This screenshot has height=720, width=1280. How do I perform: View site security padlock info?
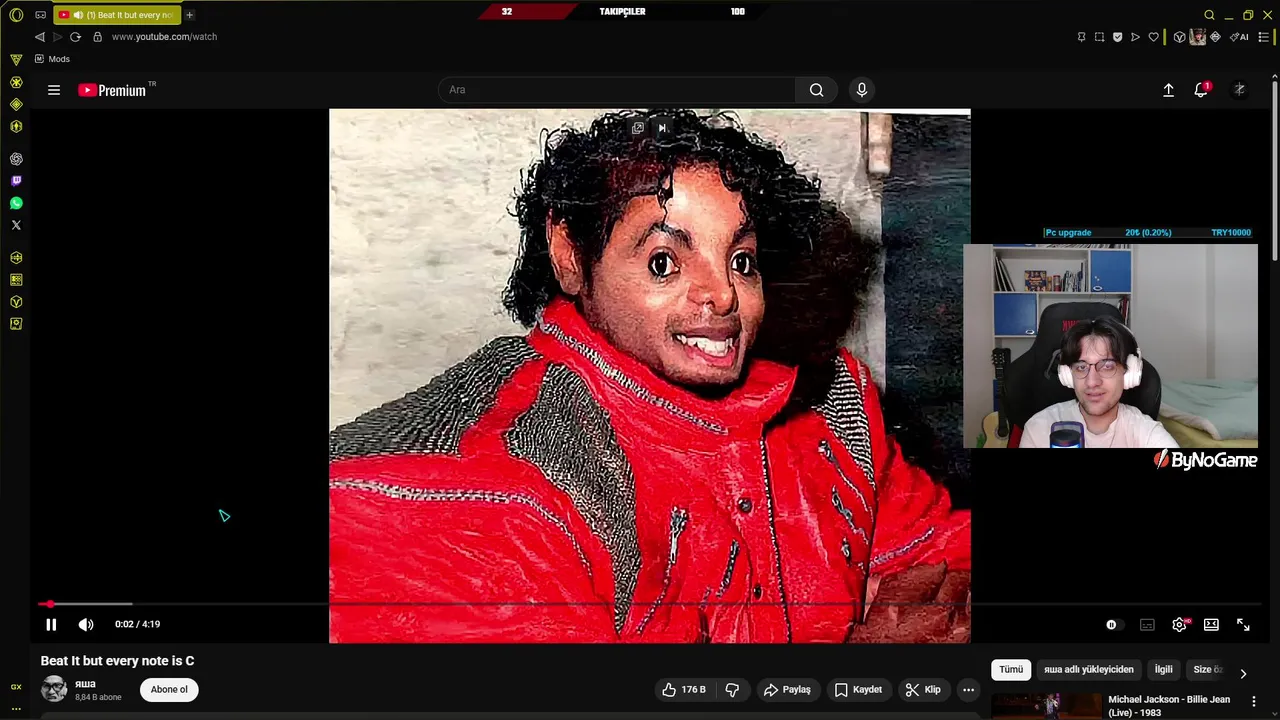(97, 37)
